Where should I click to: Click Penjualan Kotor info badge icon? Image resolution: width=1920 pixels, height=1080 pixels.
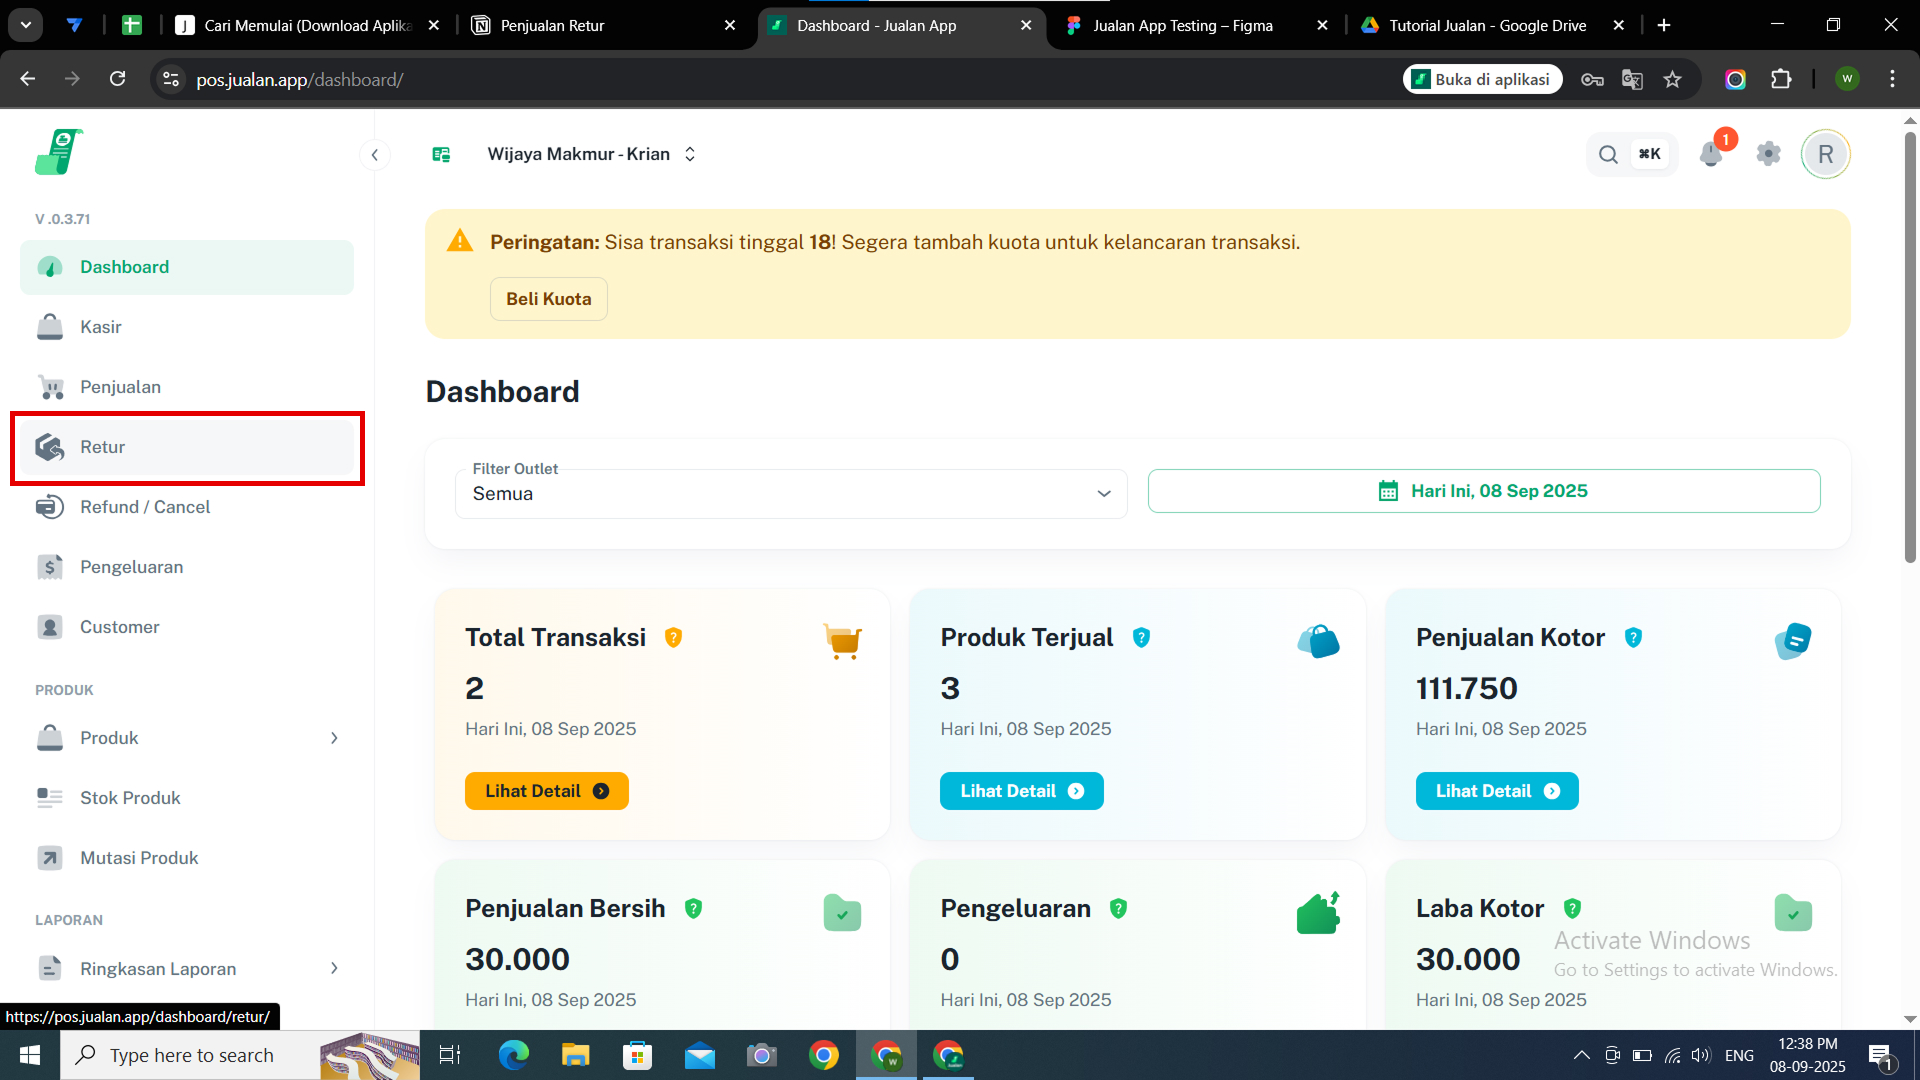(1633, 637)
